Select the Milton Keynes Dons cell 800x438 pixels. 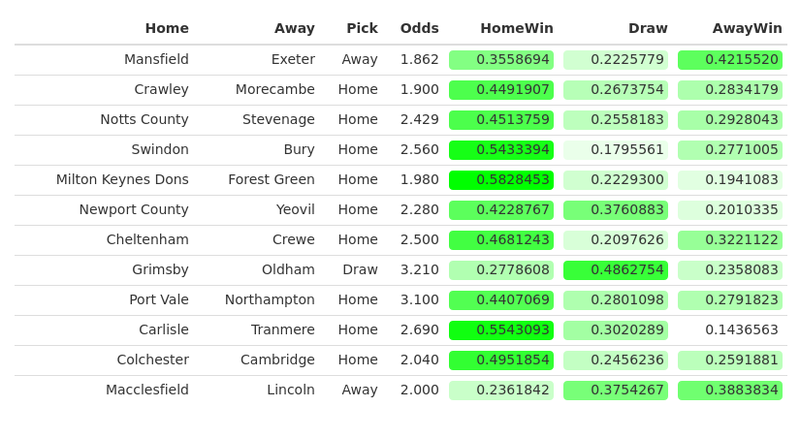coord(122,180)
